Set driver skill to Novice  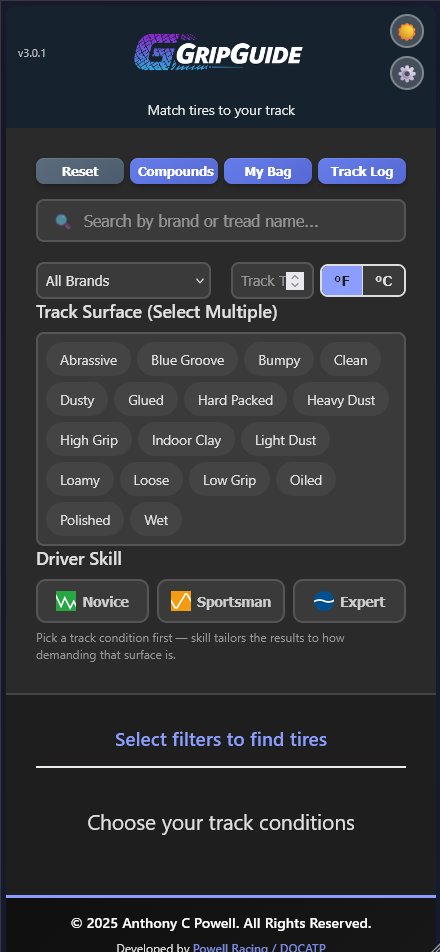[92, 601]
